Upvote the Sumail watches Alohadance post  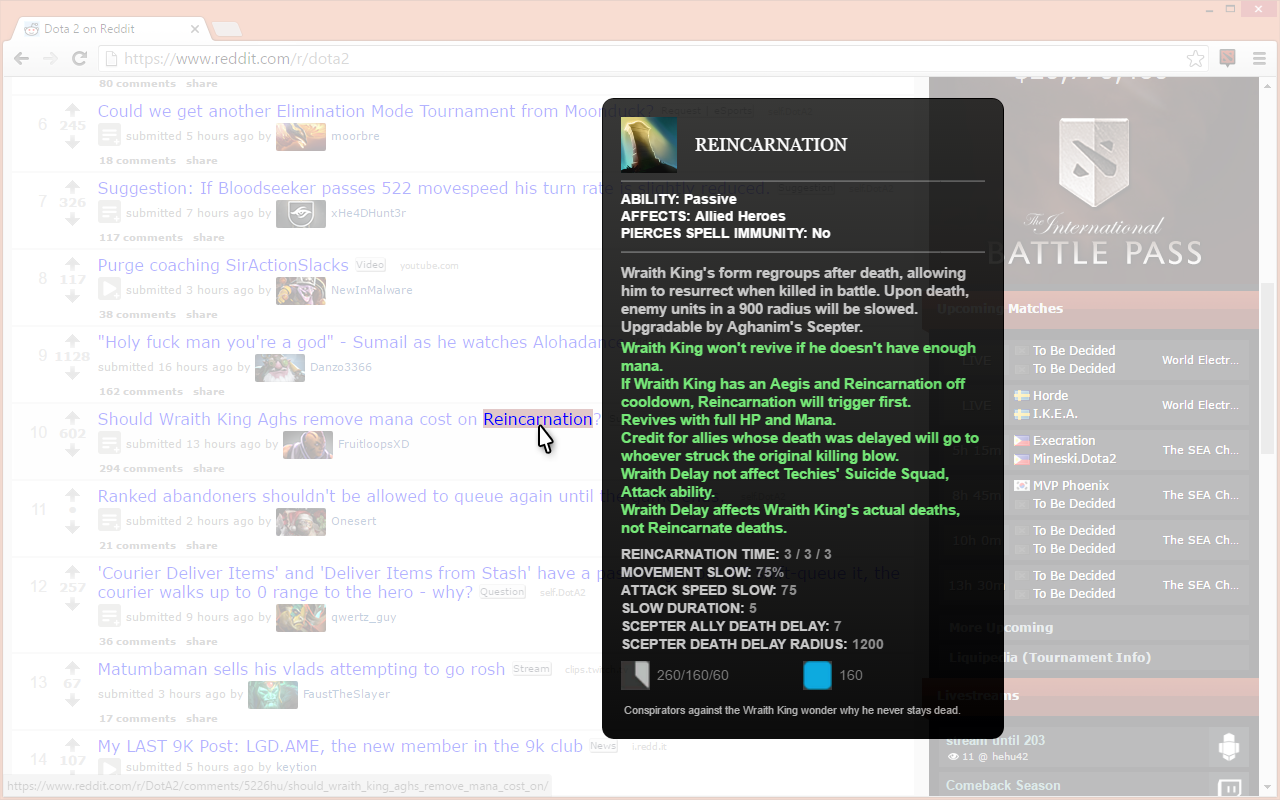point(72,339)
